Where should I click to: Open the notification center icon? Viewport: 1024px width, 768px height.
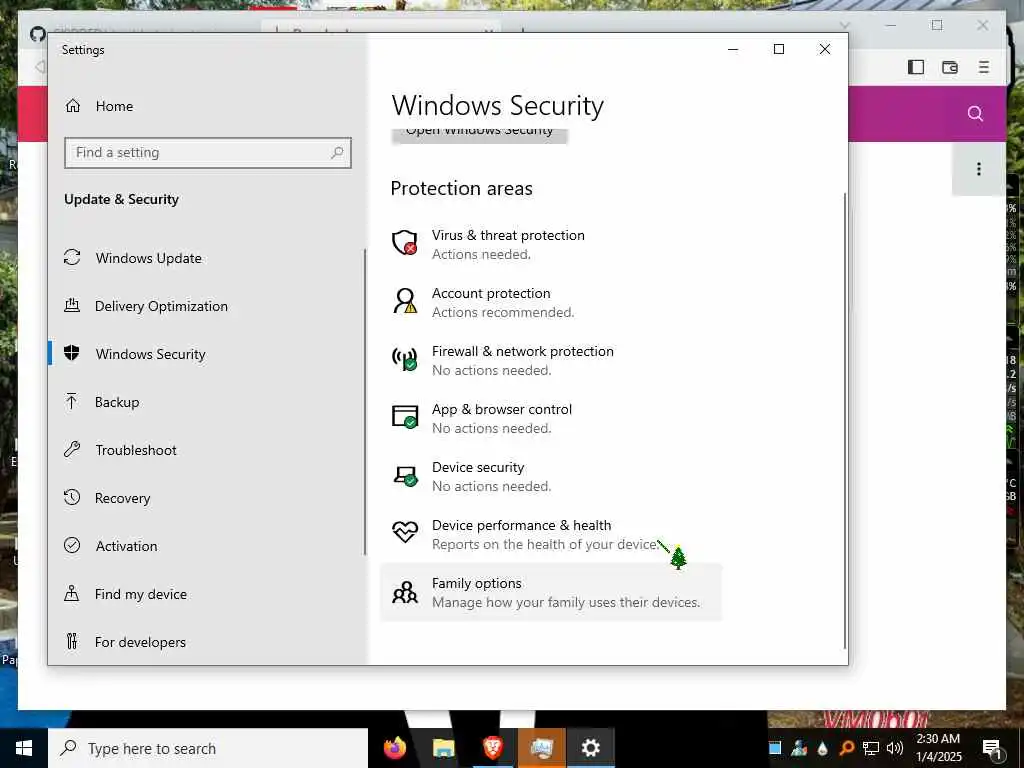(x=991, y=748)
